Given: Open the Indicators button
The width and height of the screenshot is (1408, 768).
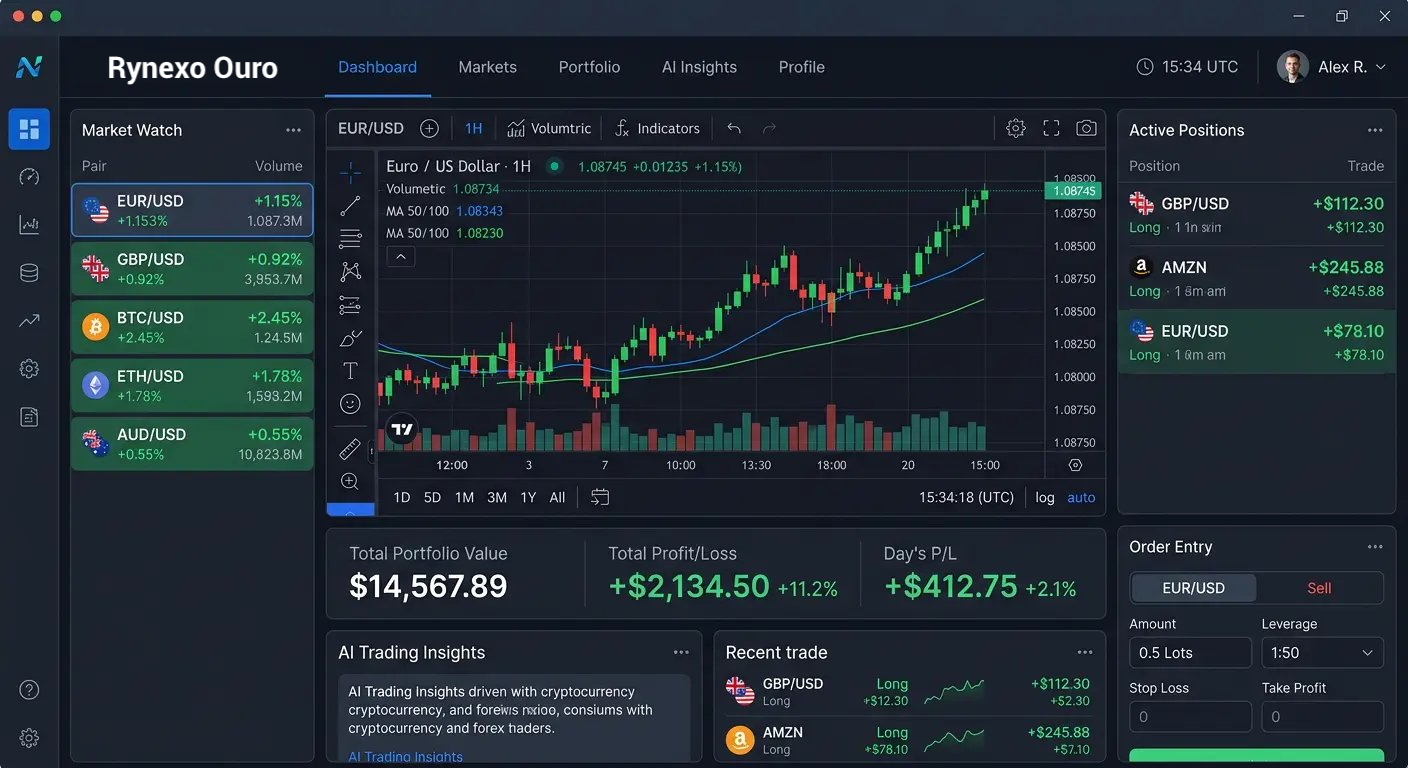Looking at the screenshot, I should [657, 128].
